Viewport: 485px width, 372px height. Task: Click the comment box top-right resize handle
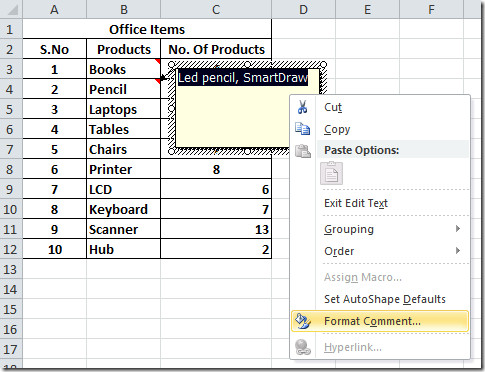coord(323,64)
